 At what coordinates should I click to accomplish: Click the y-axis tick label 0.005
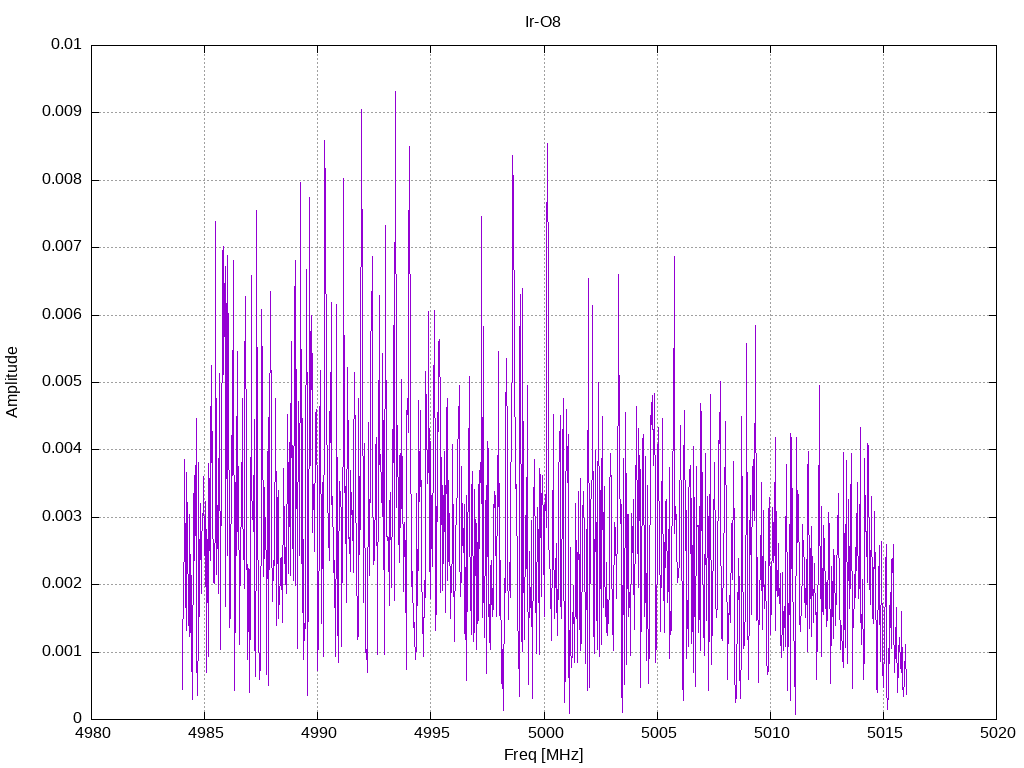(62, 382)
